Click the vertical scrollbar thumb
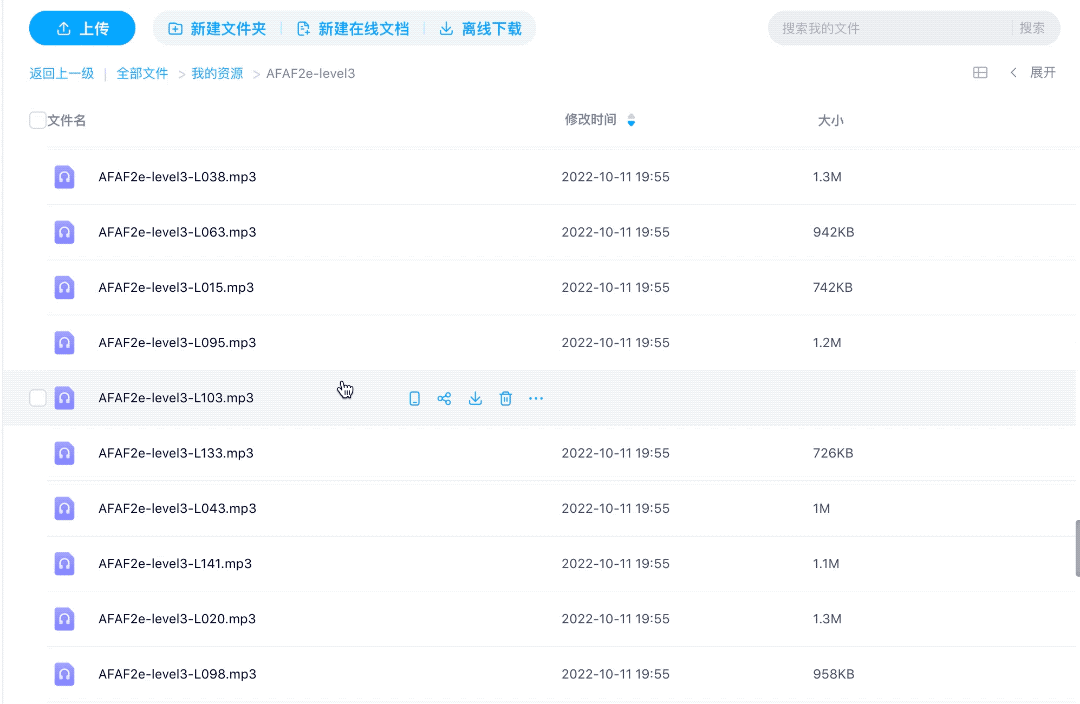 coord(1077,548)
